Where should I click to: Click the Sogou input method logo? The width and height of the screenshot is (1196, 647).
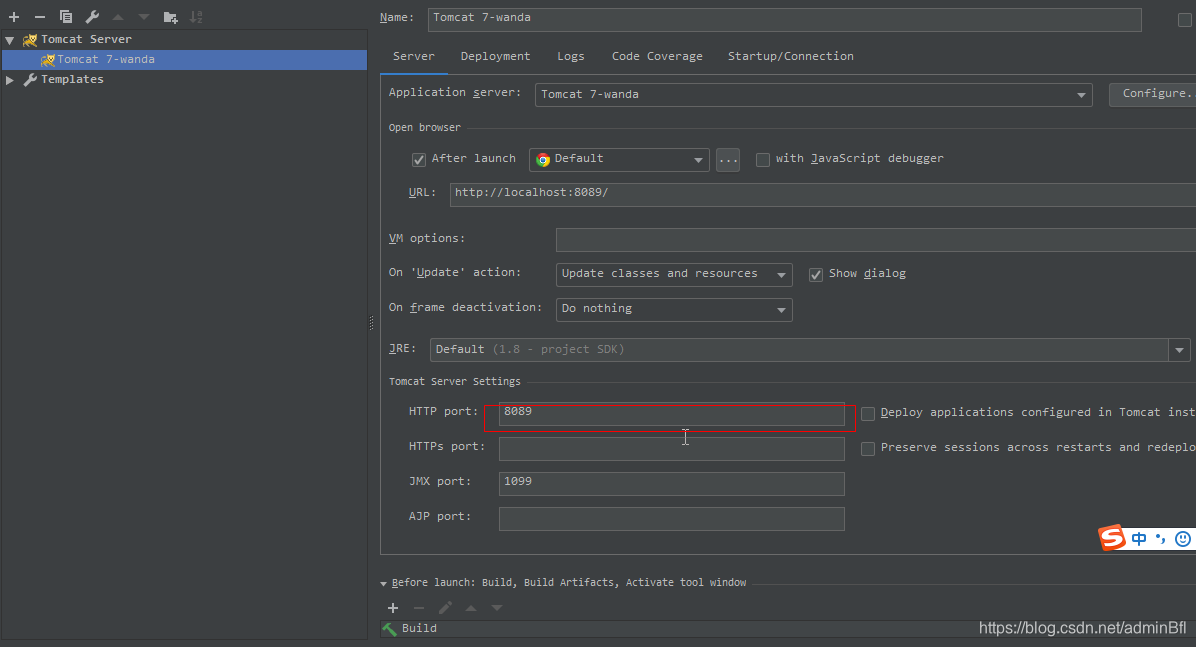[1112, 538]
